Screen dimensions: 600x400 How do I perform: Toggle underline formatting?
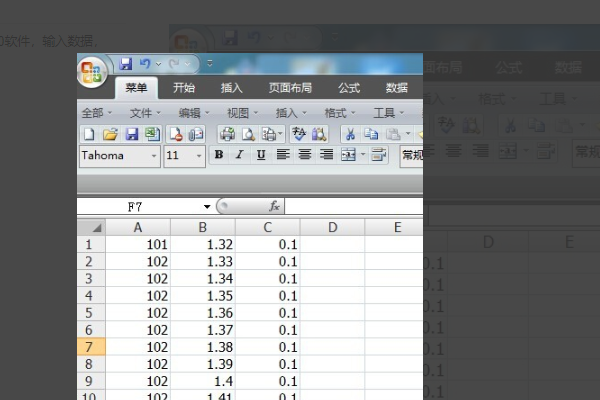261,155
